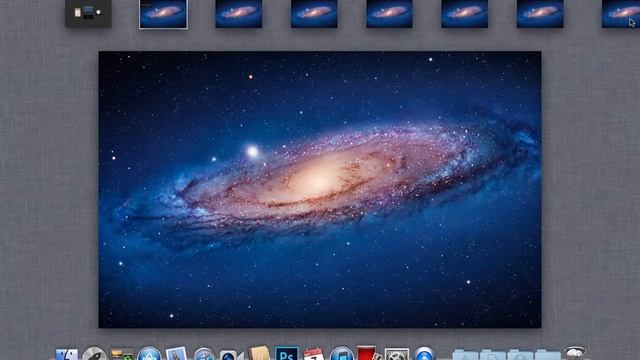640x360 pixels.
Task: Open Mail stamp icon in Dock
Action: [176, 354]
